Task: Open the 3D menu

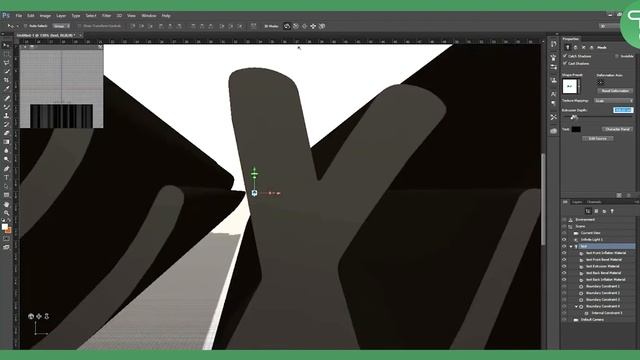Action: 119,16
